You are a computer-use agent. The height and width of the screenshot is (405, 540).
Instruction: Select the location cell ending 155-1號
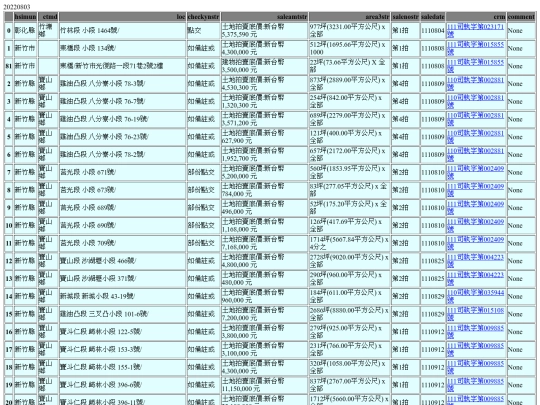tap(122, 367)
